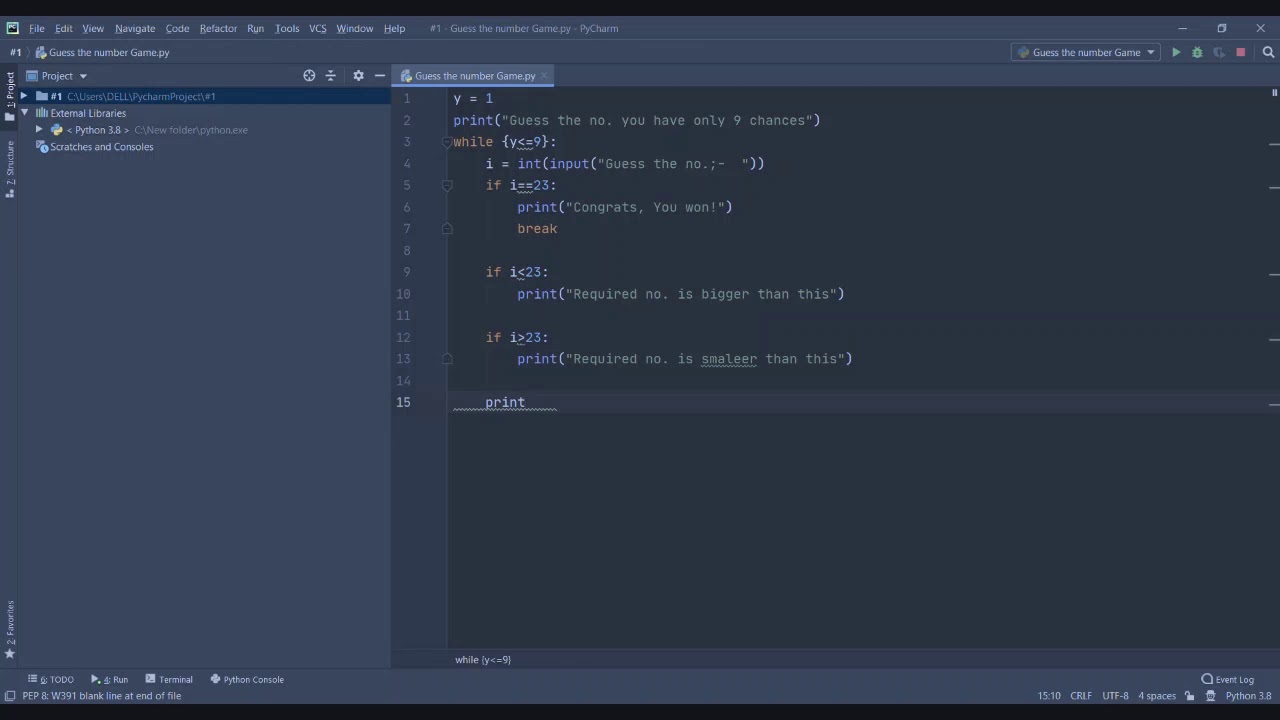Screen dimensions: 1280x720
Task: Click the misspelled word smaleer
Action: pyautogui.click(x=729, y=359)
